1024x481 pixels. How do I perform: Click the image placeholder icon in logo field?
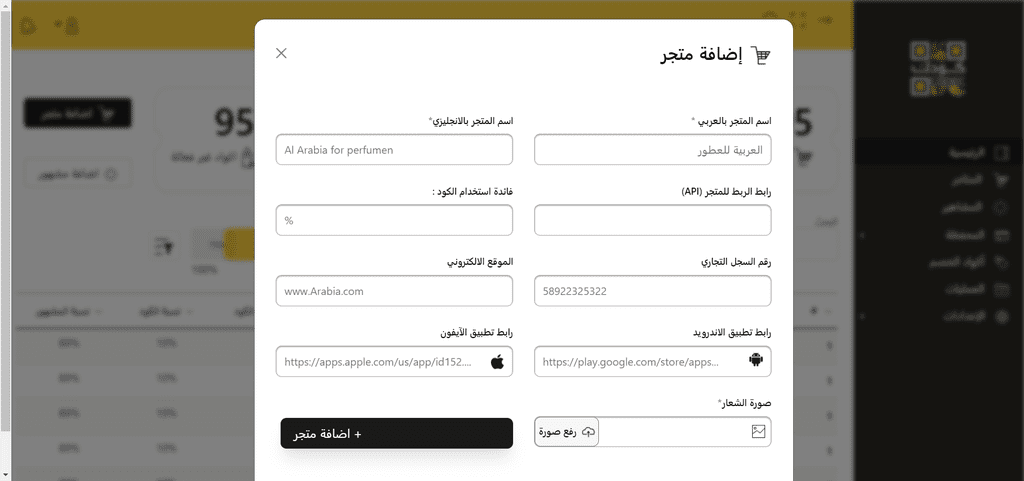point(758,431)
